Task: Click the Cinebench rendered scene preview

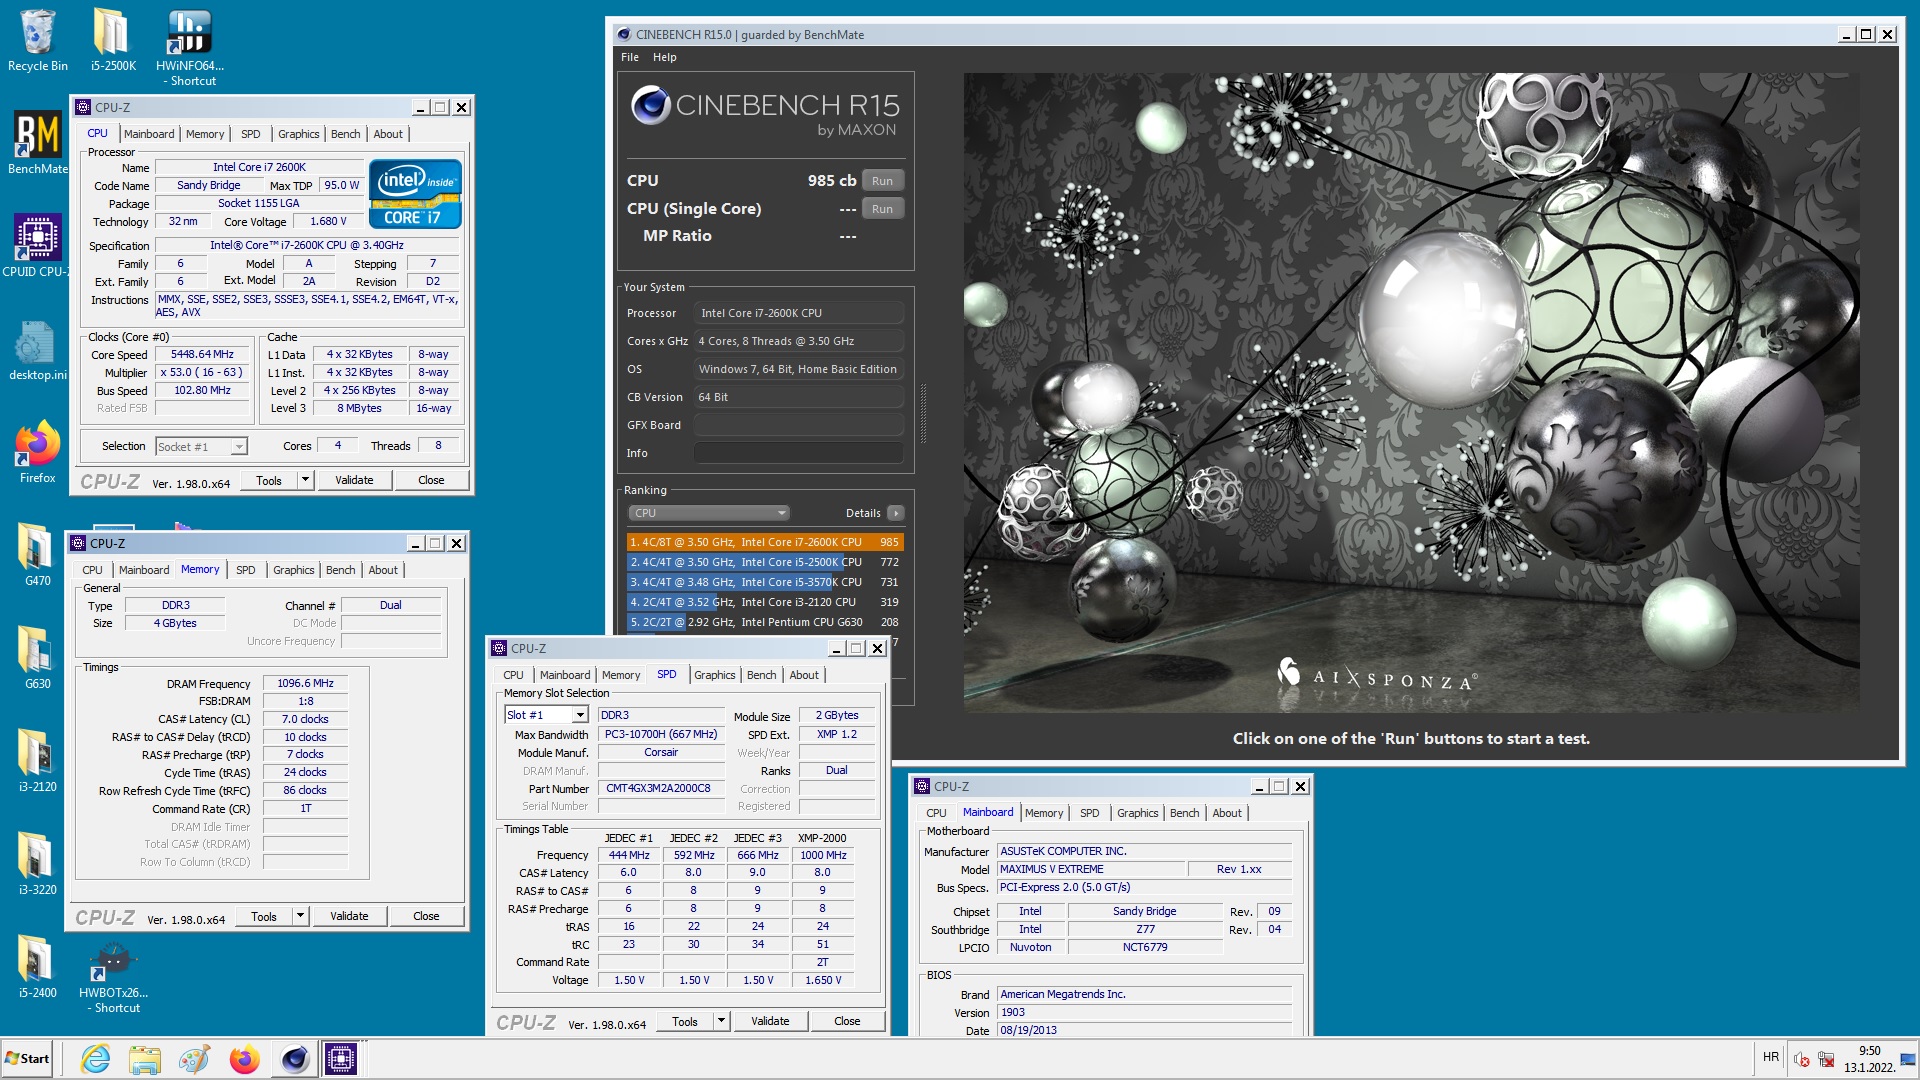Action: [1411, 392]
